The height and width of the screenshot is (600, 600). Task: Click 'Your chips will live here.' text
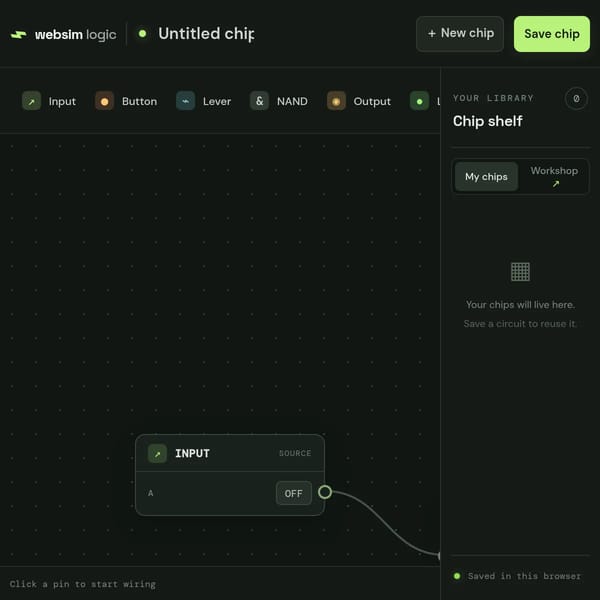pyautogui.click(x=520, y=305)
